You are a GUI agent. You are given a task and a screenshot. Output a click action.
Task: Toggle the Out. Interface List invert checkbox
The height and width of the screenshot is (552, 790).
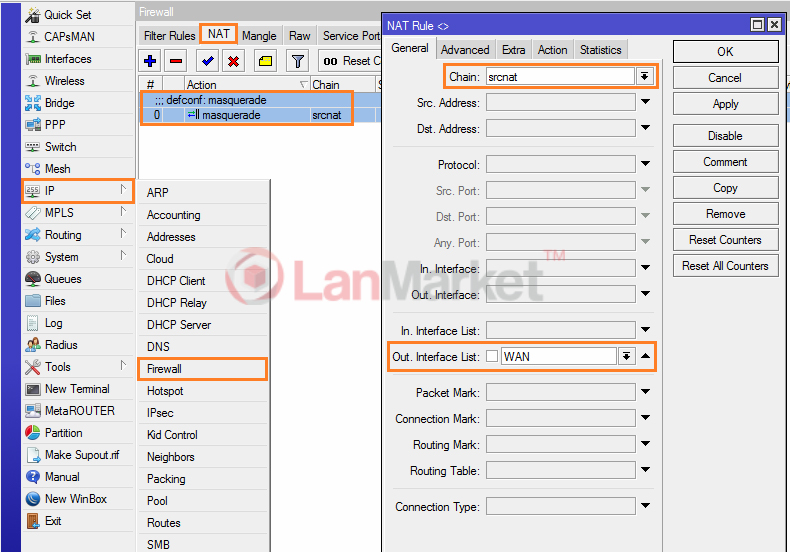tap(491, 356)
